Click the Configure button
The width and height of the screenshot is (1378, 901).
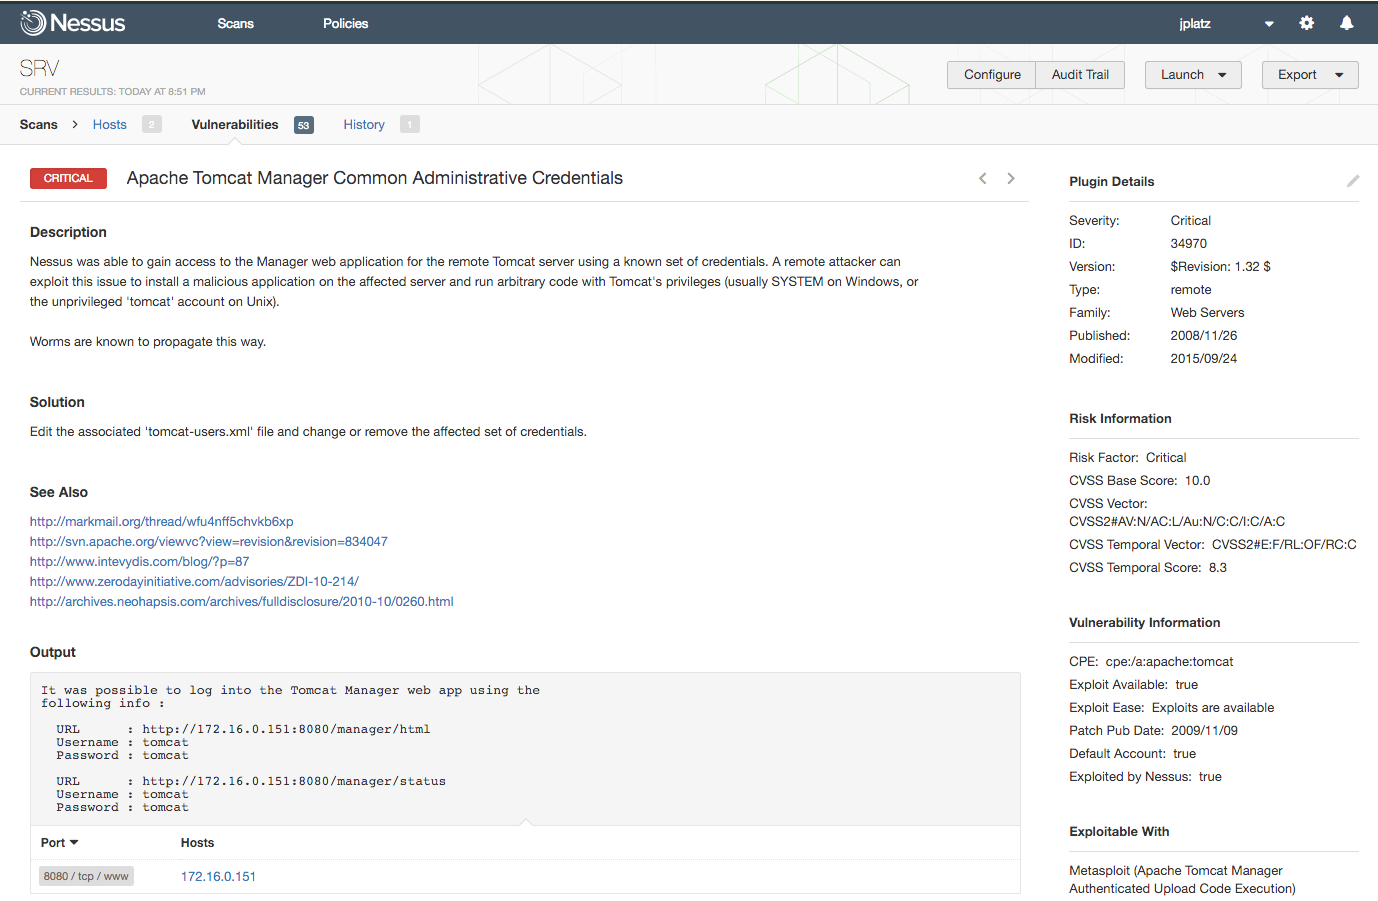pyautogui.click(x=992, y=75)
